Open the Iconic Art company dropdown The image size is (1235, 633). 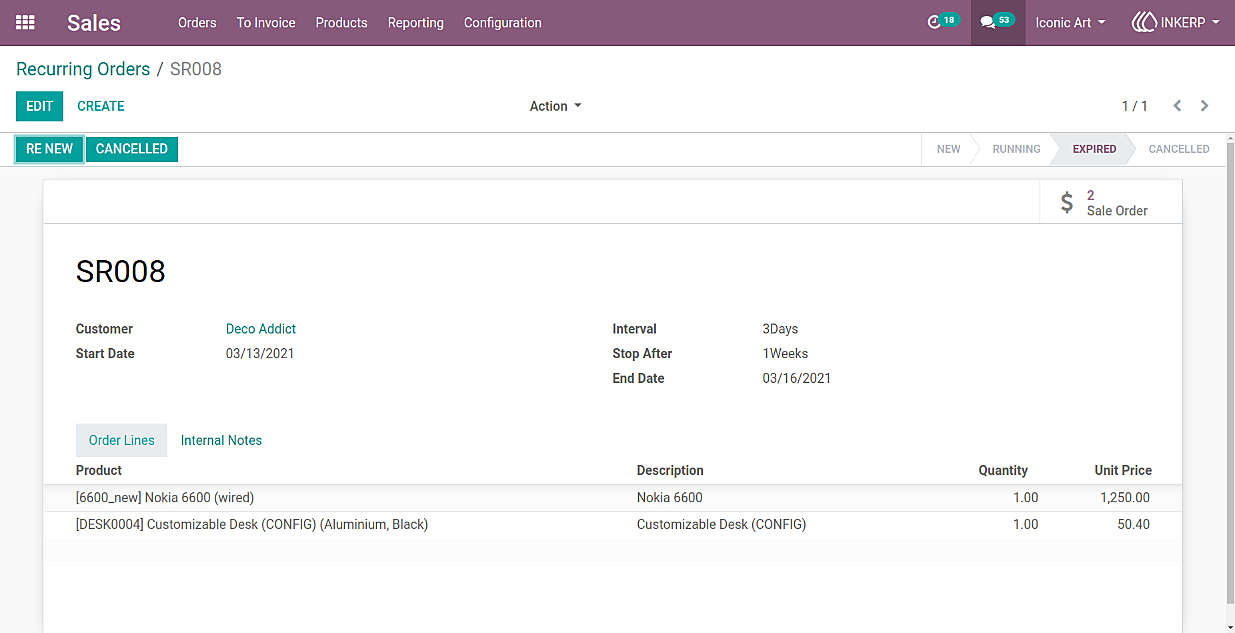pos(1071,22)
